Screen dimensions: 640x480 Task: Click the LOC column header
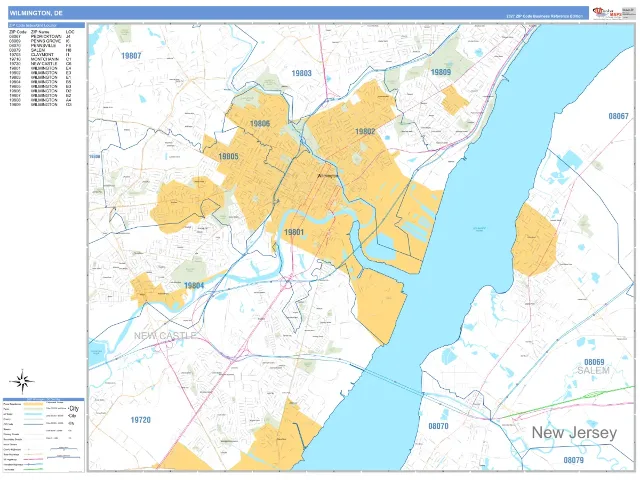pyautogui.click(x=70, y=32)
